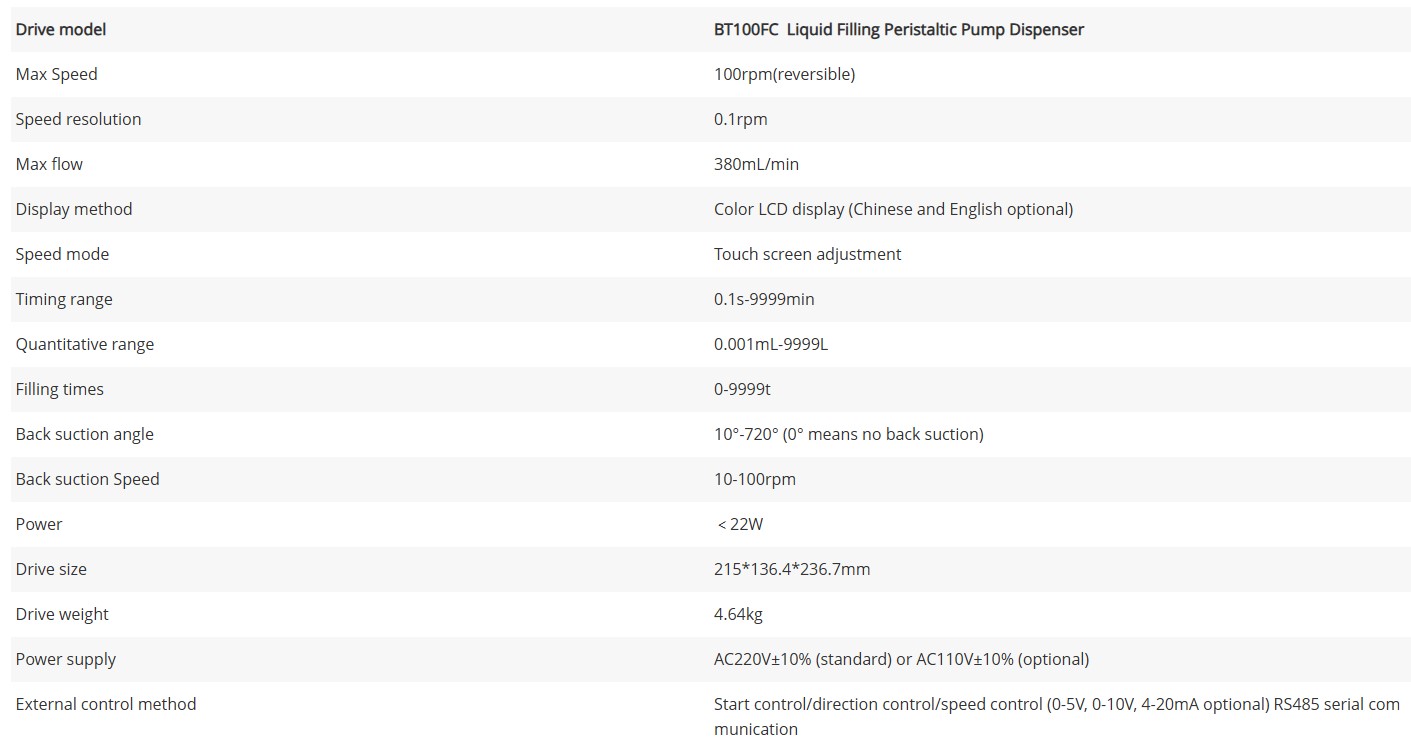Click the 4.64kg drive weight value
Viewport: 1411px width, 746px height.
[x=738, y=614]
